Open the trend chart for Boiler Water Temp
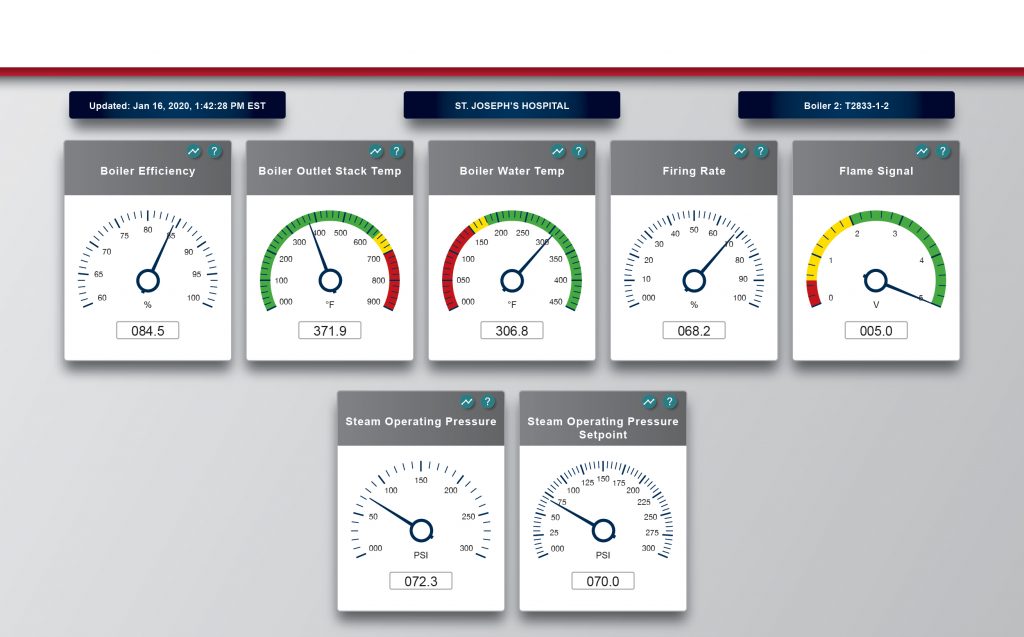 tap(557, 152)
